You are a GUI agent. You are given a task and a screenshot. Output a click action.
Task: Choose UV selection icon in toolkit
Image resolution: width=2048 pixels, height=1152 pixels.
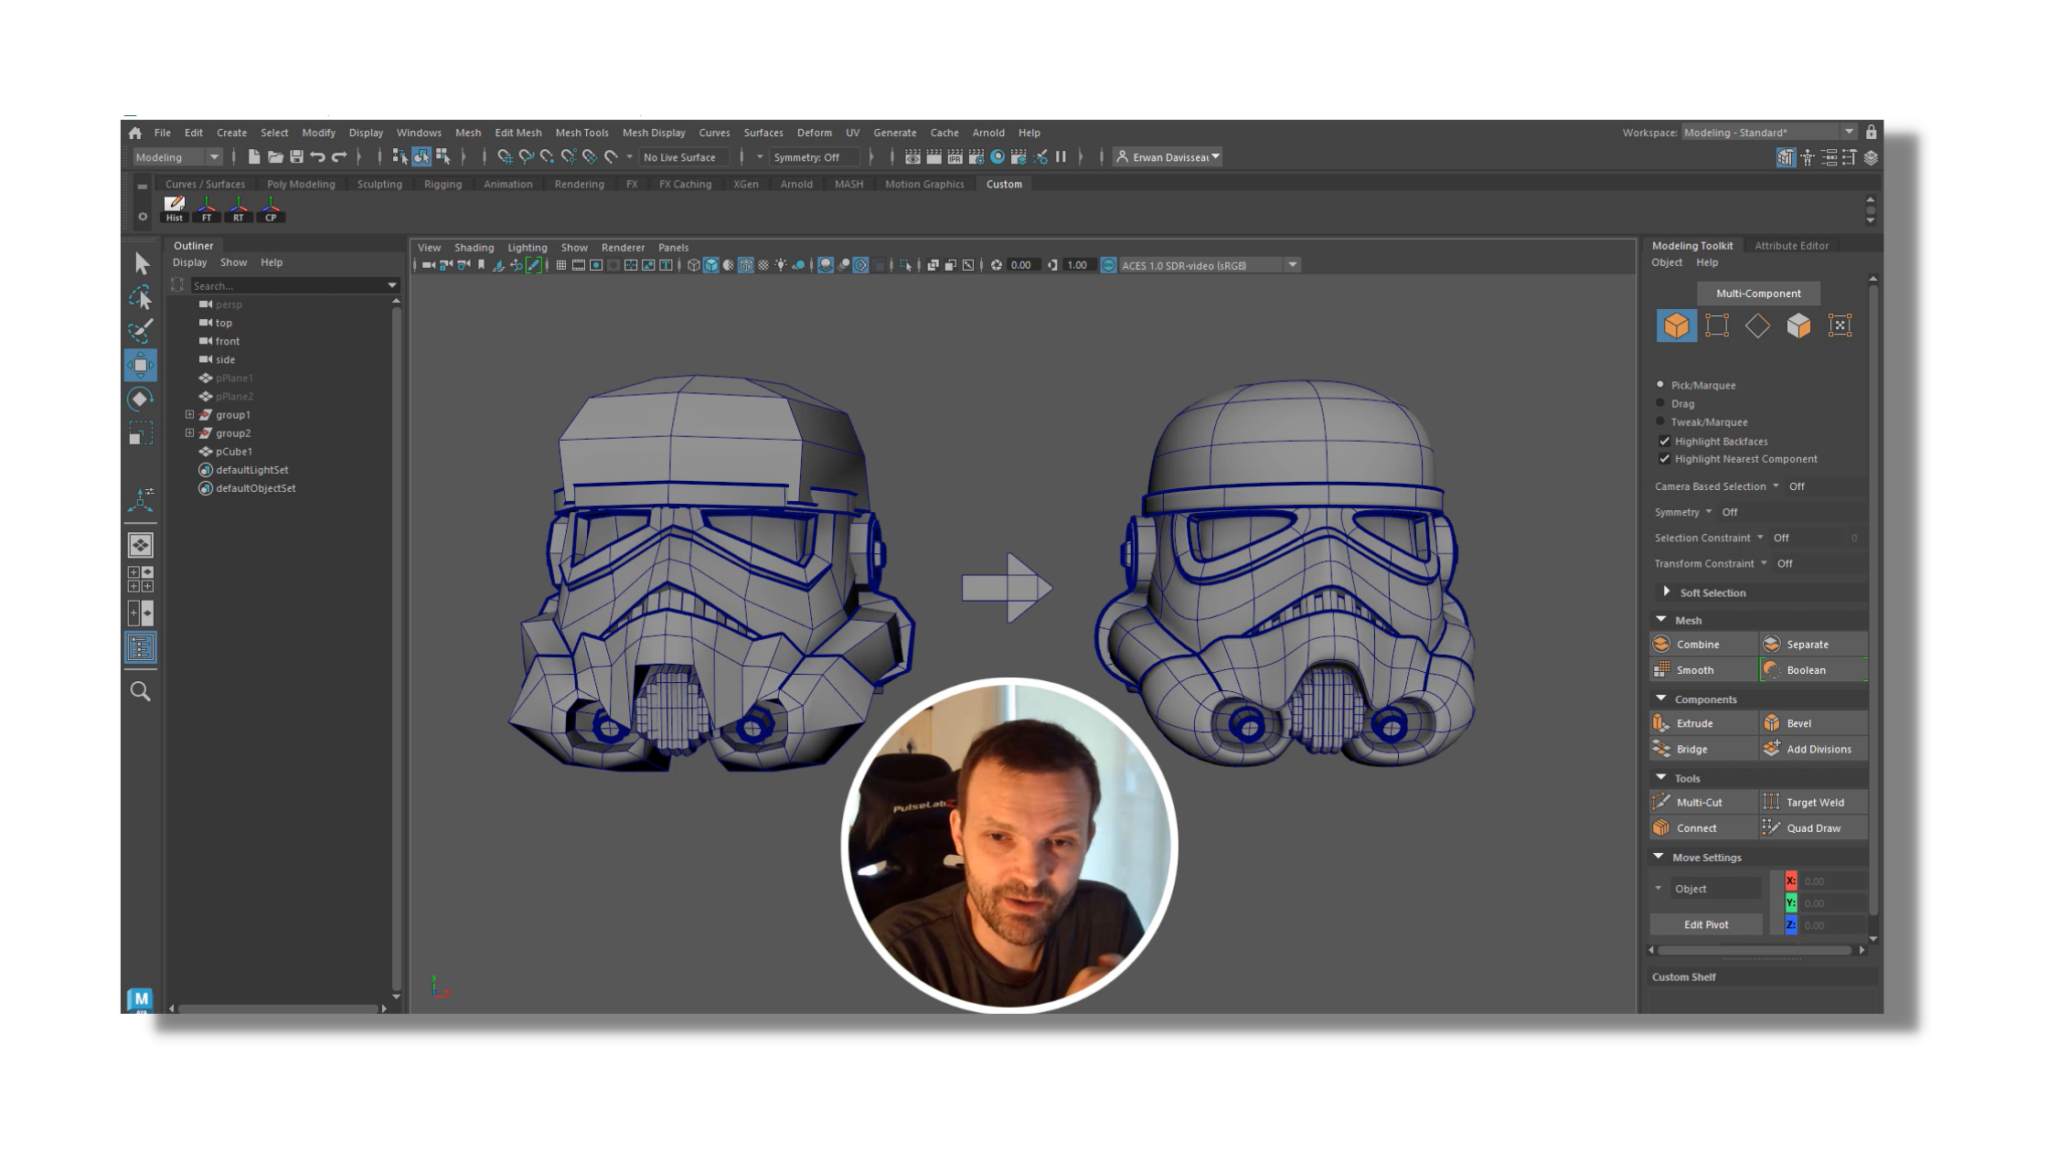(x=1840, y=326)
